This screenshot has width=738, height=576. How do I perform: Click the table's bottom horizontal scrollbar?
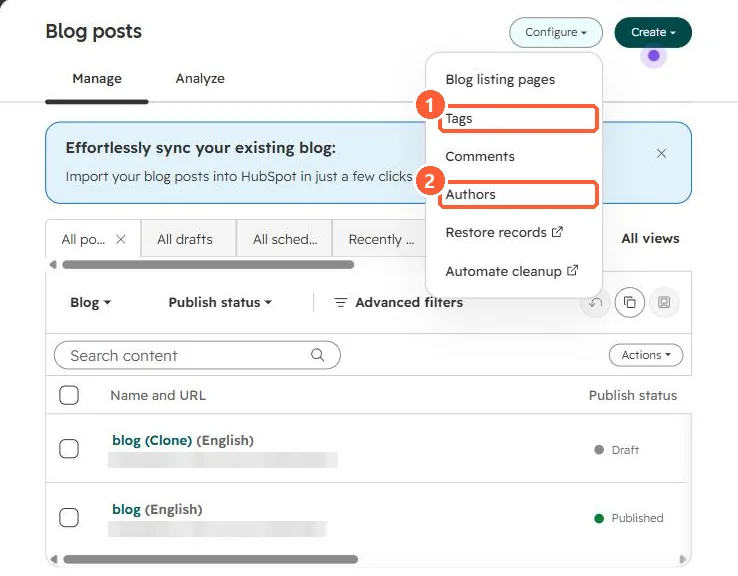(210, 560)
